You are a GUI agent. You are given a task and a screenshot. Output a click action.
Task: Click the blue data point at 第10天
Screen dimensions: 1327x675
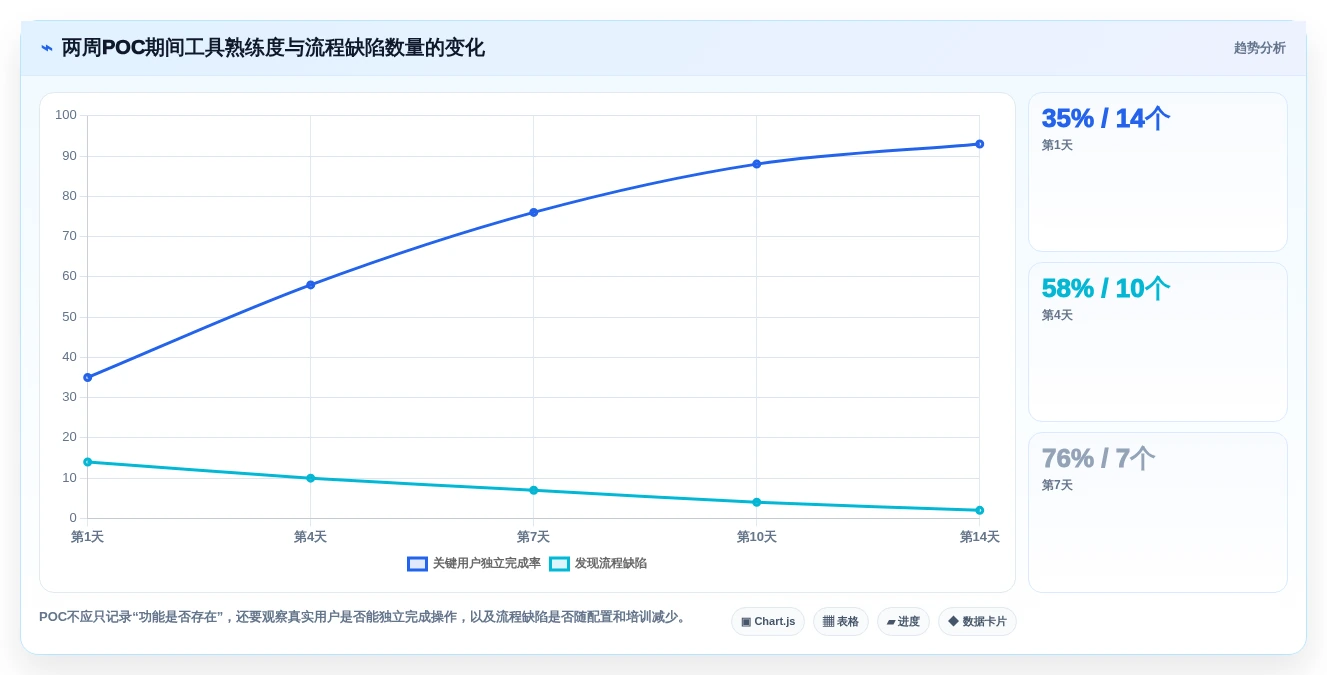pyautogui.click(x=757, y=164)
